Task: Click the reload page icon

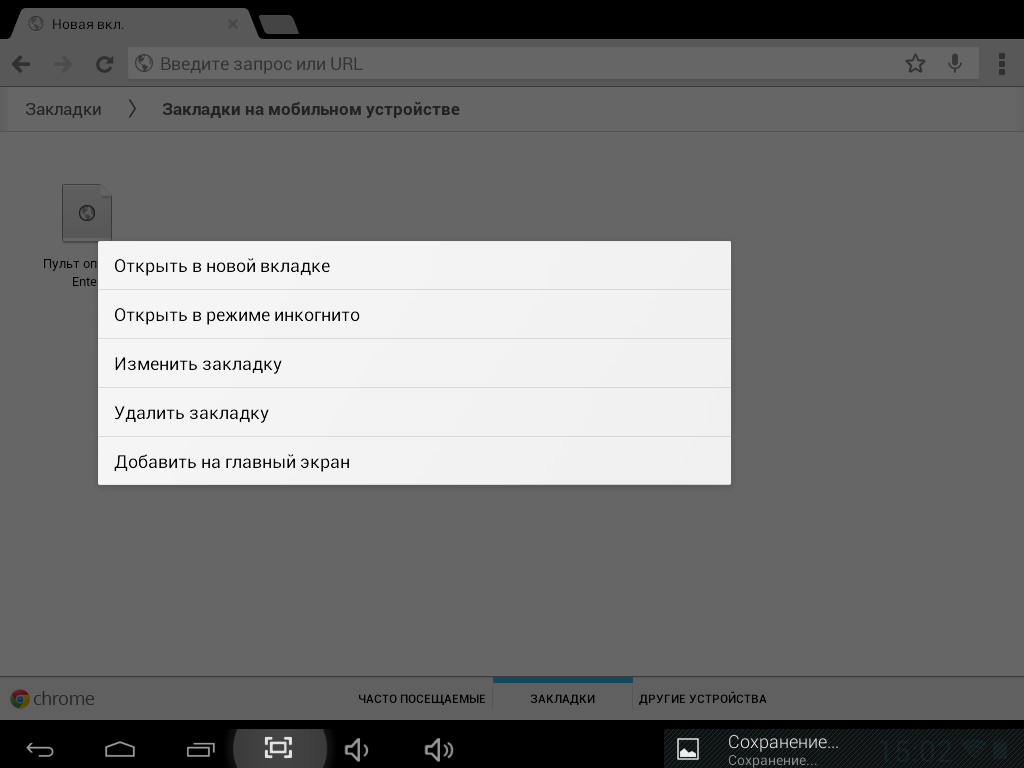Action: click(x=104, y=64)
